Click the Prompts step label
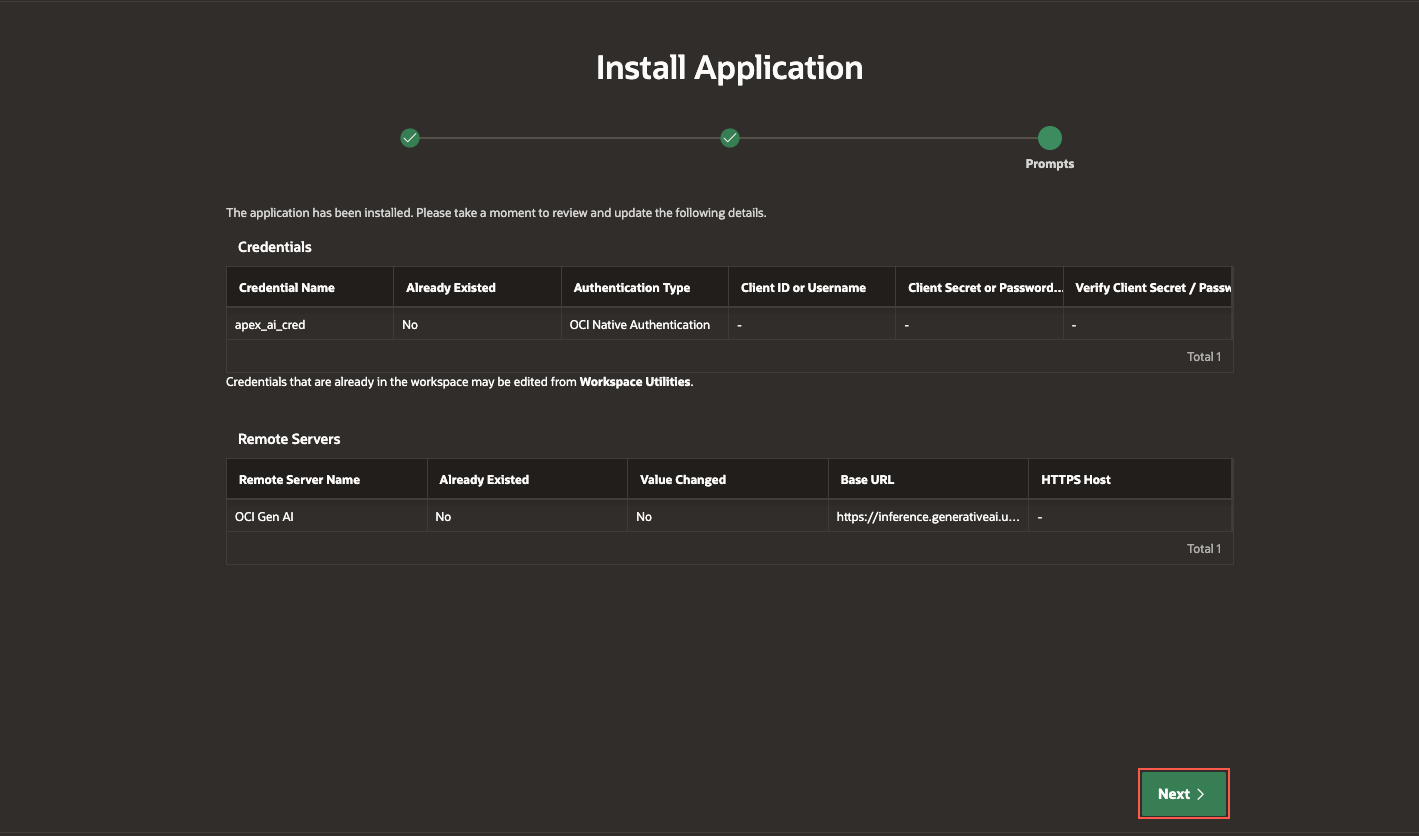This screenshot has height=836, width=1419. click(x=1049, y=164)
